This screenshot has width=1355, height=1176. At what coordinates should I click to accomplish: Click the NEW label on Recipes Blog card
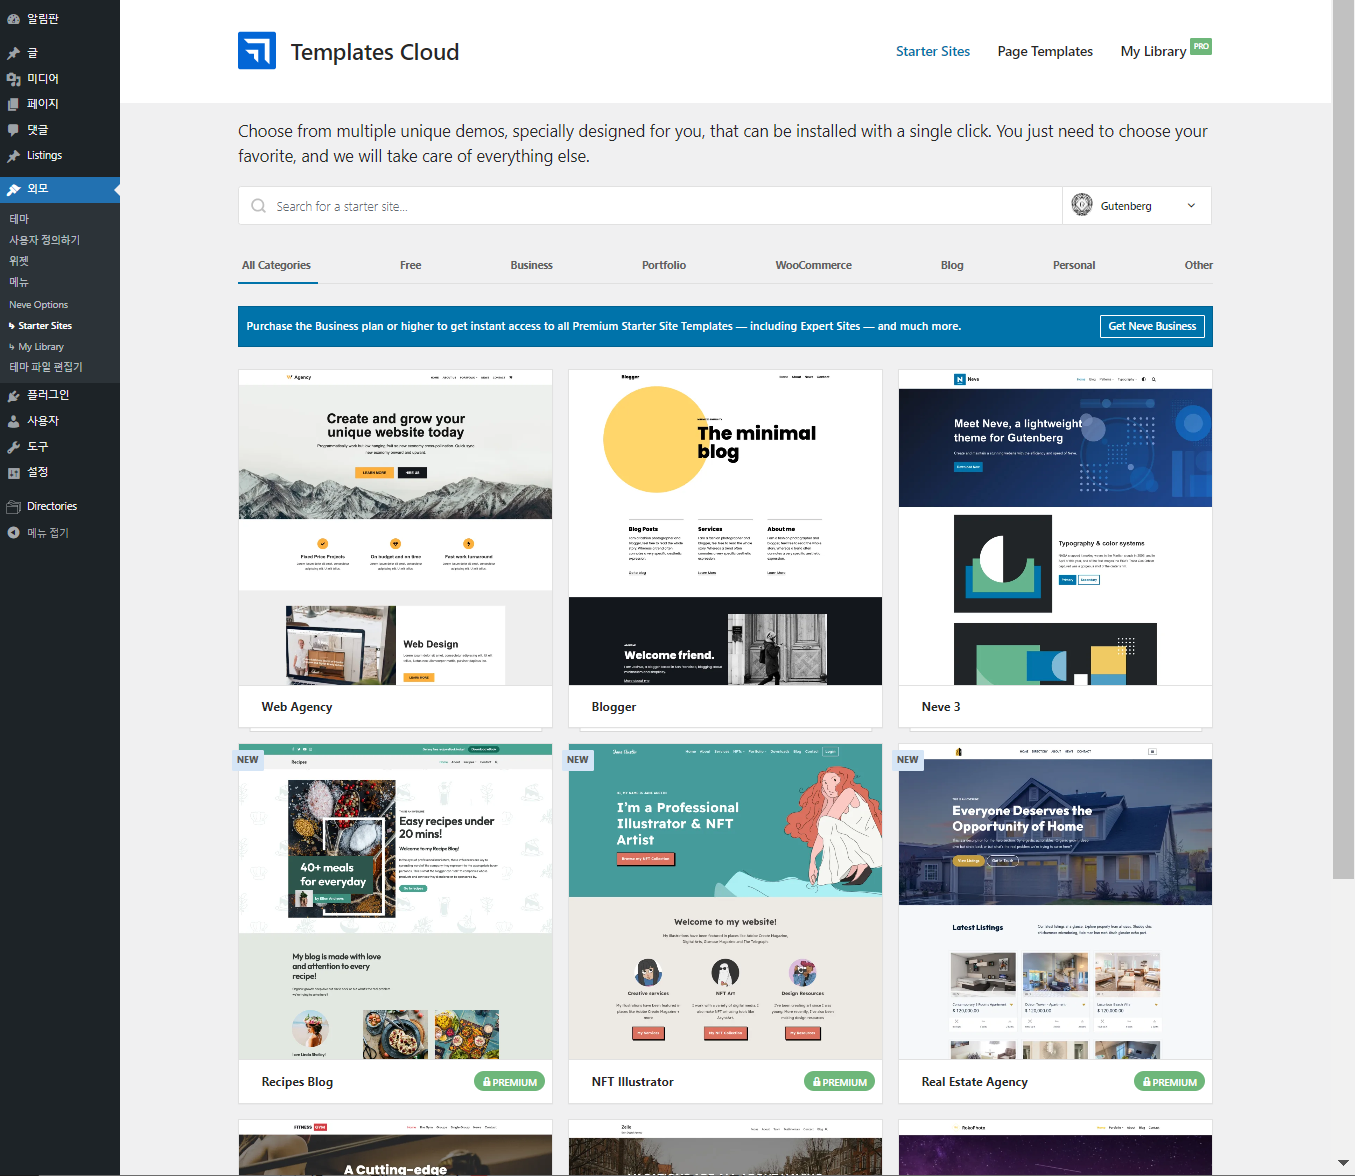pyautogui.click(x=248, y=760)
